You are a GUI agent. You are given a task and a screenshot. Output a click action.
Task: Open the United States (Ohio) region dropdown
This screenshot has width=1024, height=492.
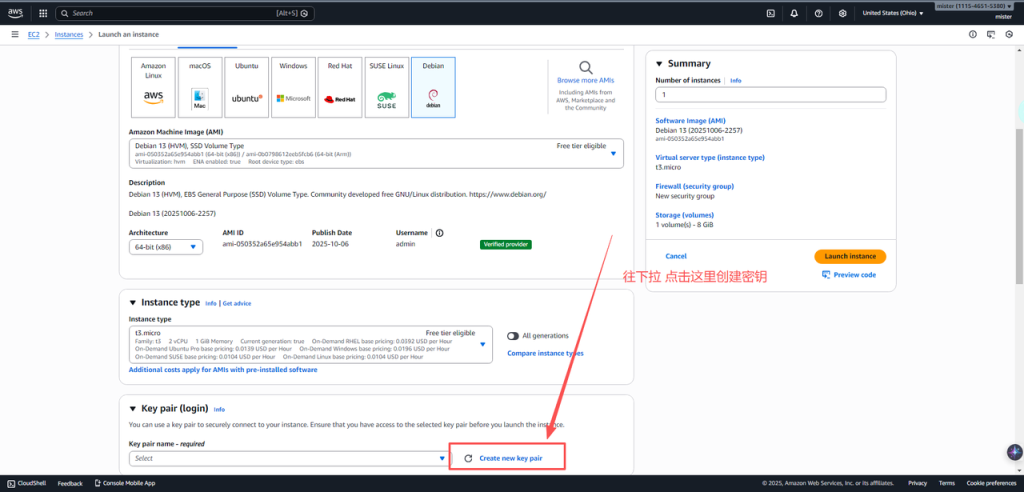click(893, 13)
